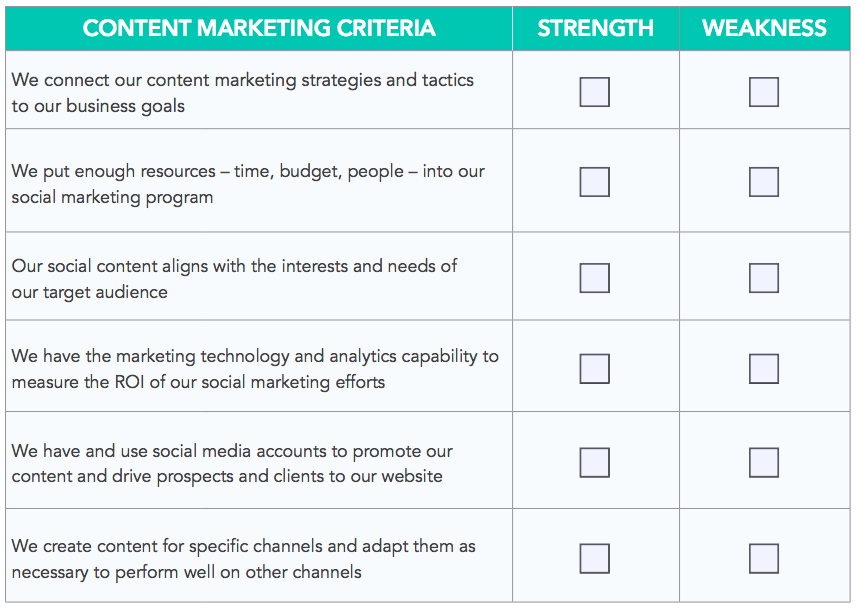Mark Weakness for social content aligning with audience
This screenshot has height=608, width=858.
(x=763, y=278)
